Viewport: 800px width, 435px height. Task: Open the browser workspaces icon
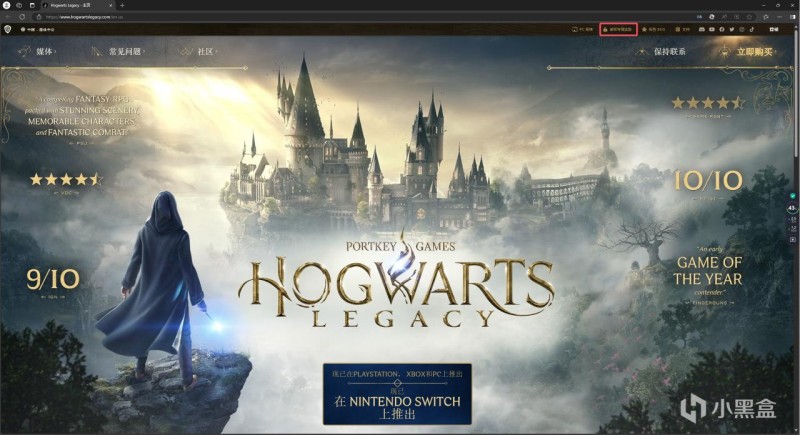coord(19,5)
